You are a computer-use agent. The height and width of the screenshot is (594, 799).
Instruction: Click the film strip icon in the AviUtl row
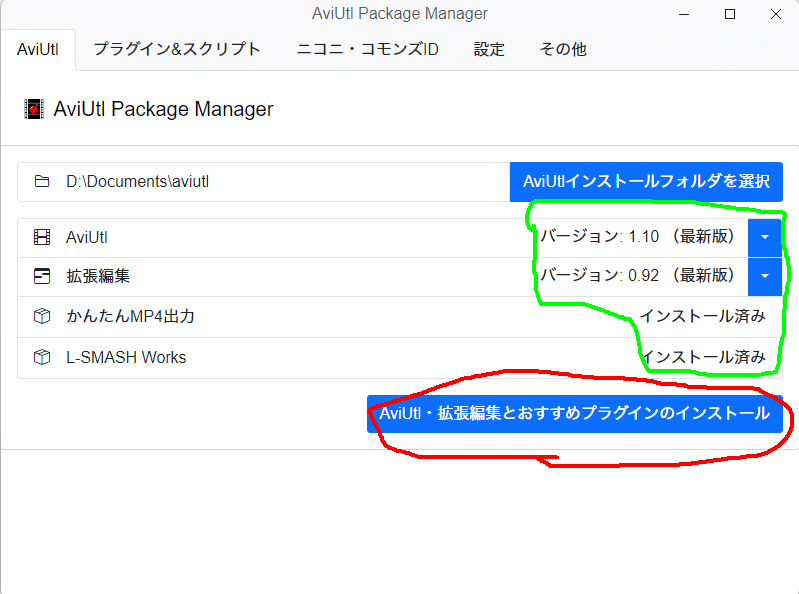[x=42, y=237]
